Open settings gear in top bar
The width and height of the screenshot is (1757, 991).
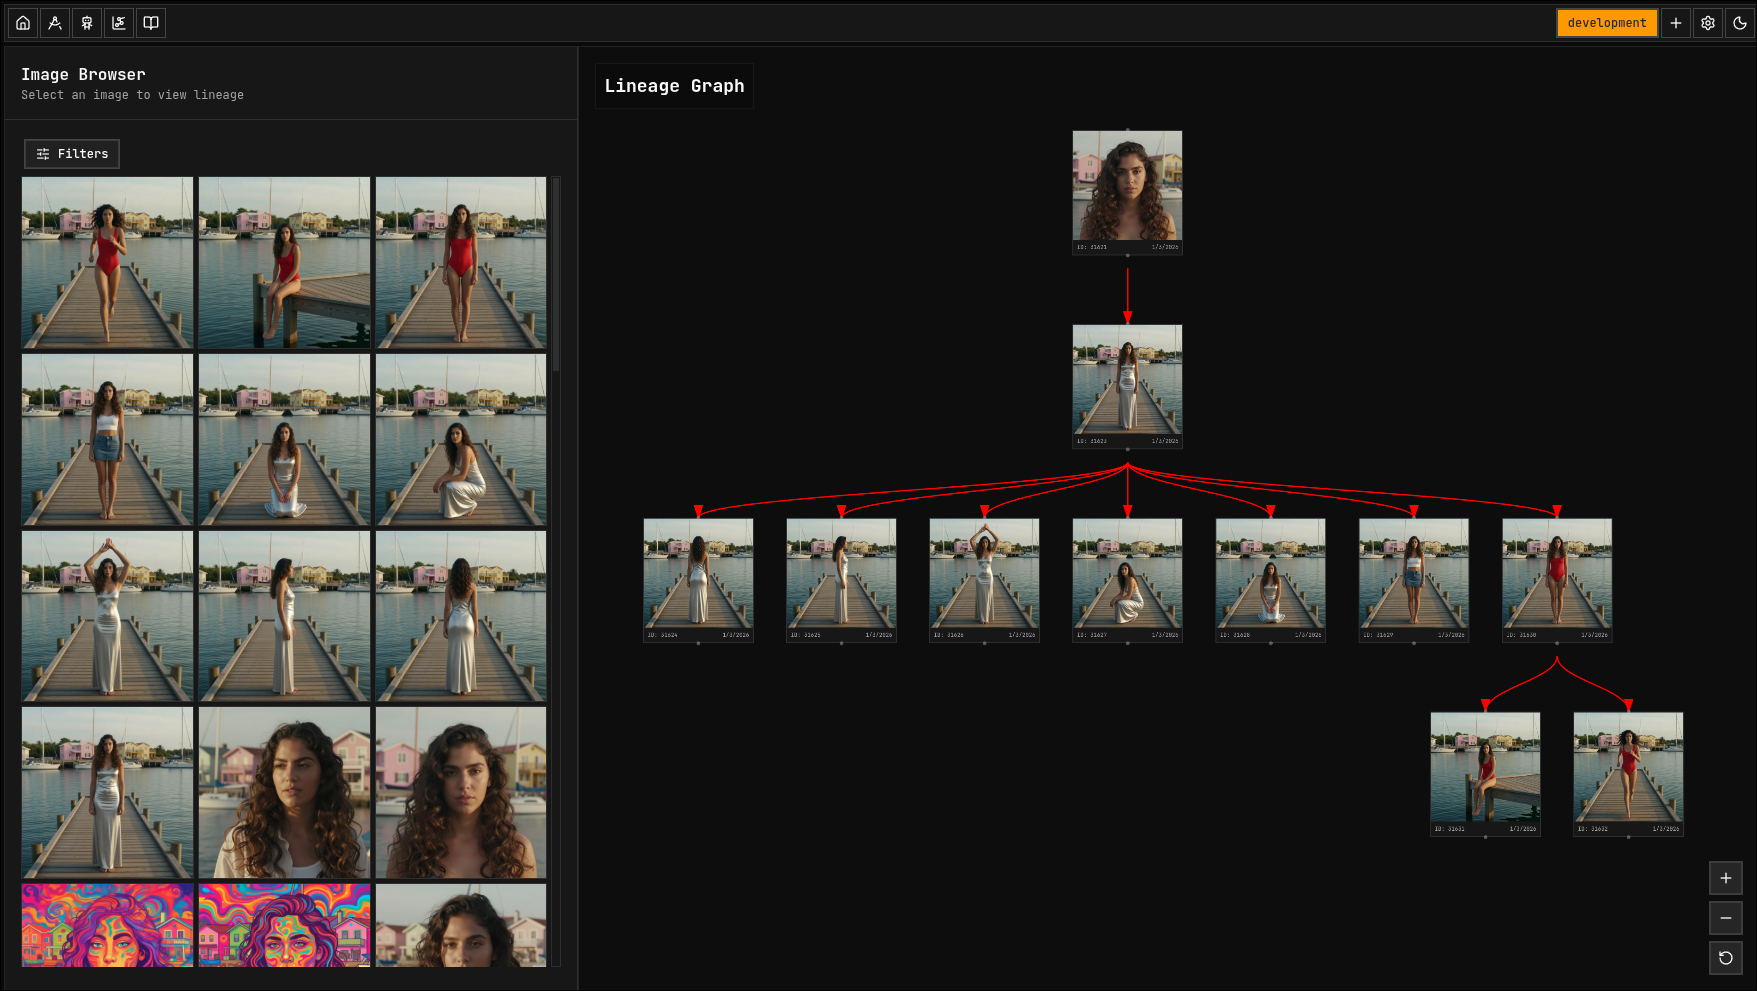pyautogui.click(x=1708, y=23)
